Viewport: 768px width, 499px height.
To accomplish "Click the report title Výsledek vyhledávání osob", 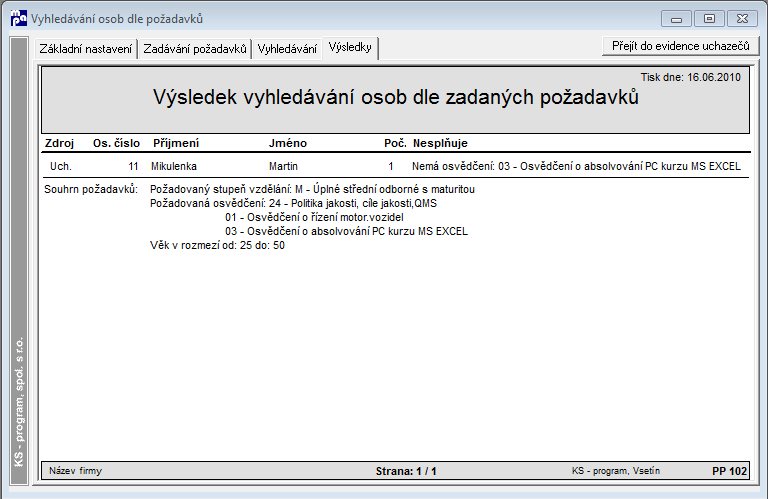I will 396,97.
